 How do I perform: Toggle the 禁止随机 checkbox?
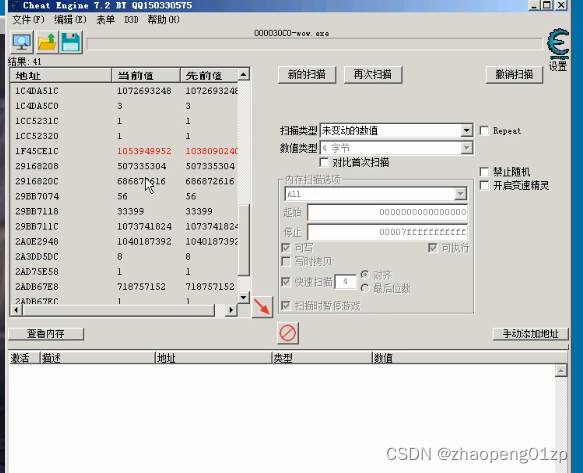[484, 172]
